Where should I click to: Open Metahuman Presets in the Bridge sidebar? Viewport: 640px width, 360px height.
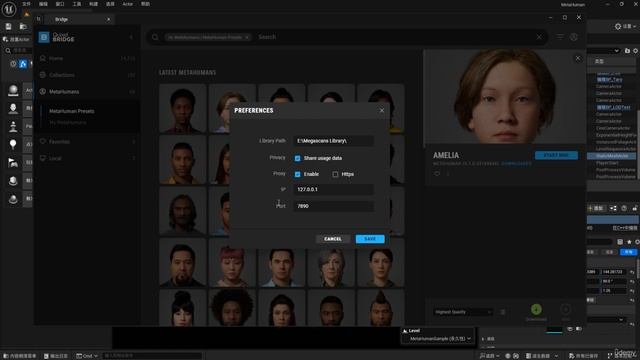[71, 111]
